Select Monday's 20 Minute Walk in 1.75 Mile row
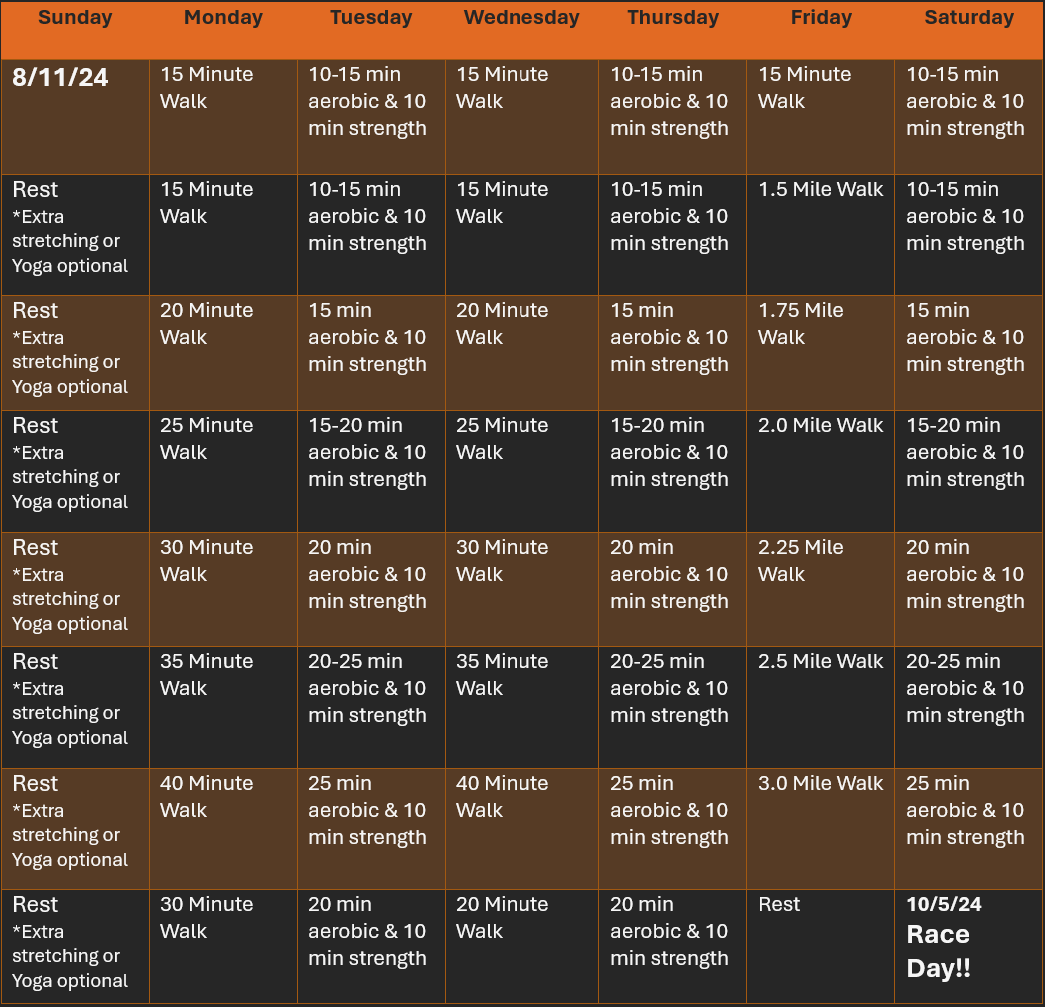The image size is (1045, 1007). (x=223, y=353)
